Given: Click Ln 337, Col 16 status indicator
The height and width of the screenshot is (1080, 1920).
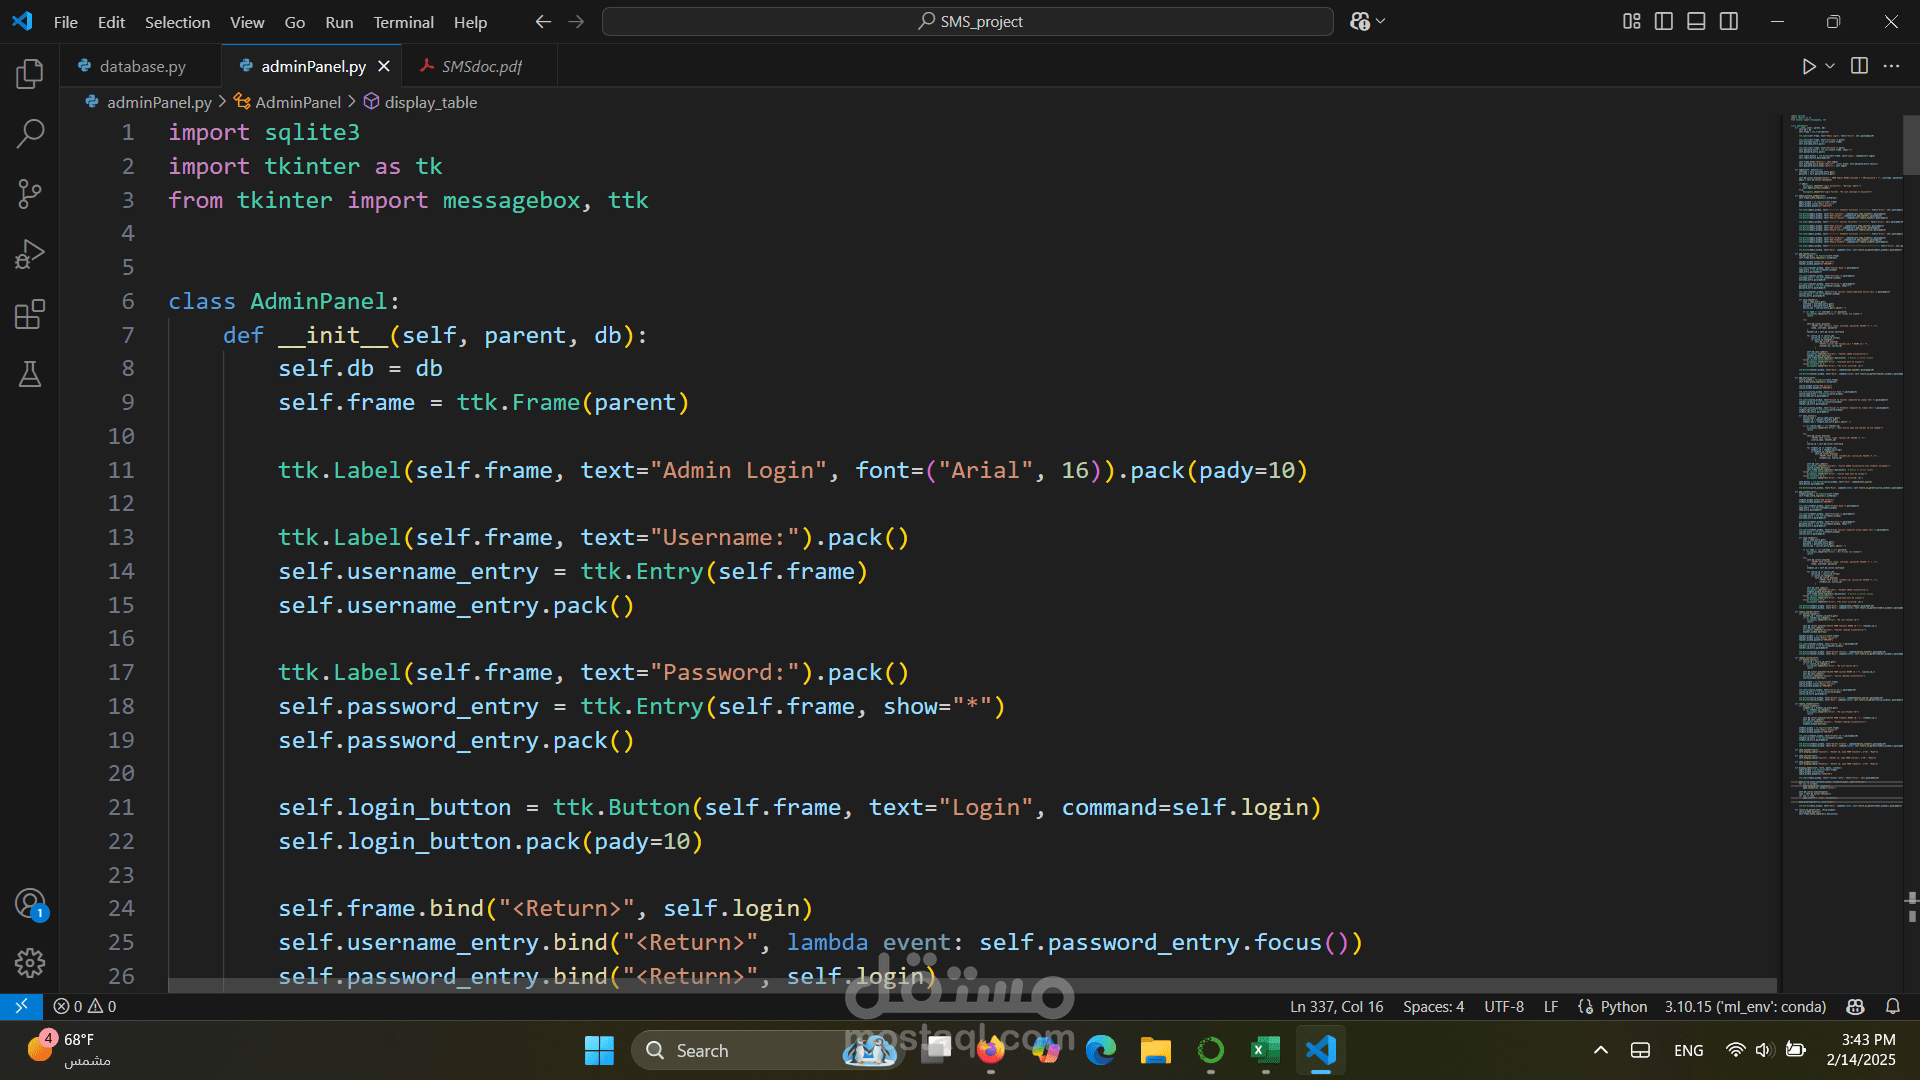Looking at the screenshot, I should click(1336, 1006).
